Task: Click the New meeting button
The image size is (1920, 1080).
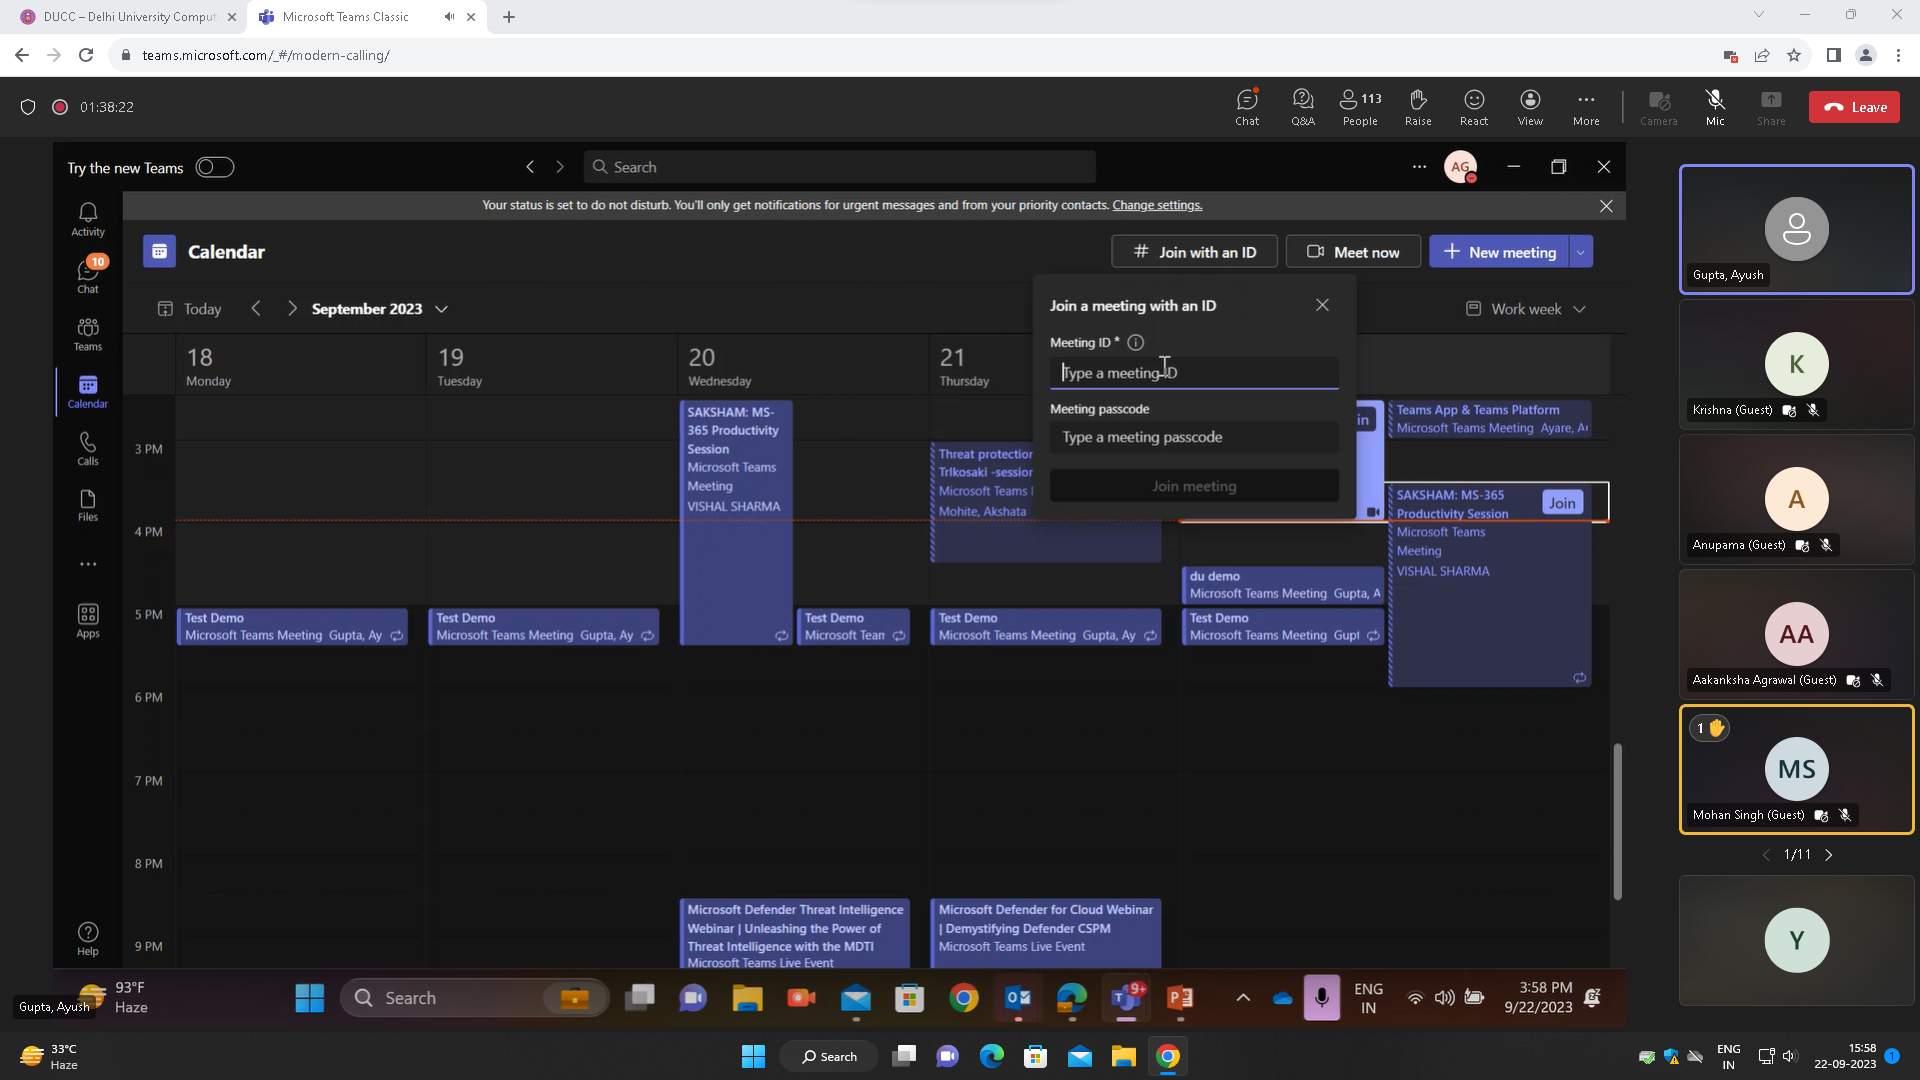Action: [x=1499, y=252]
